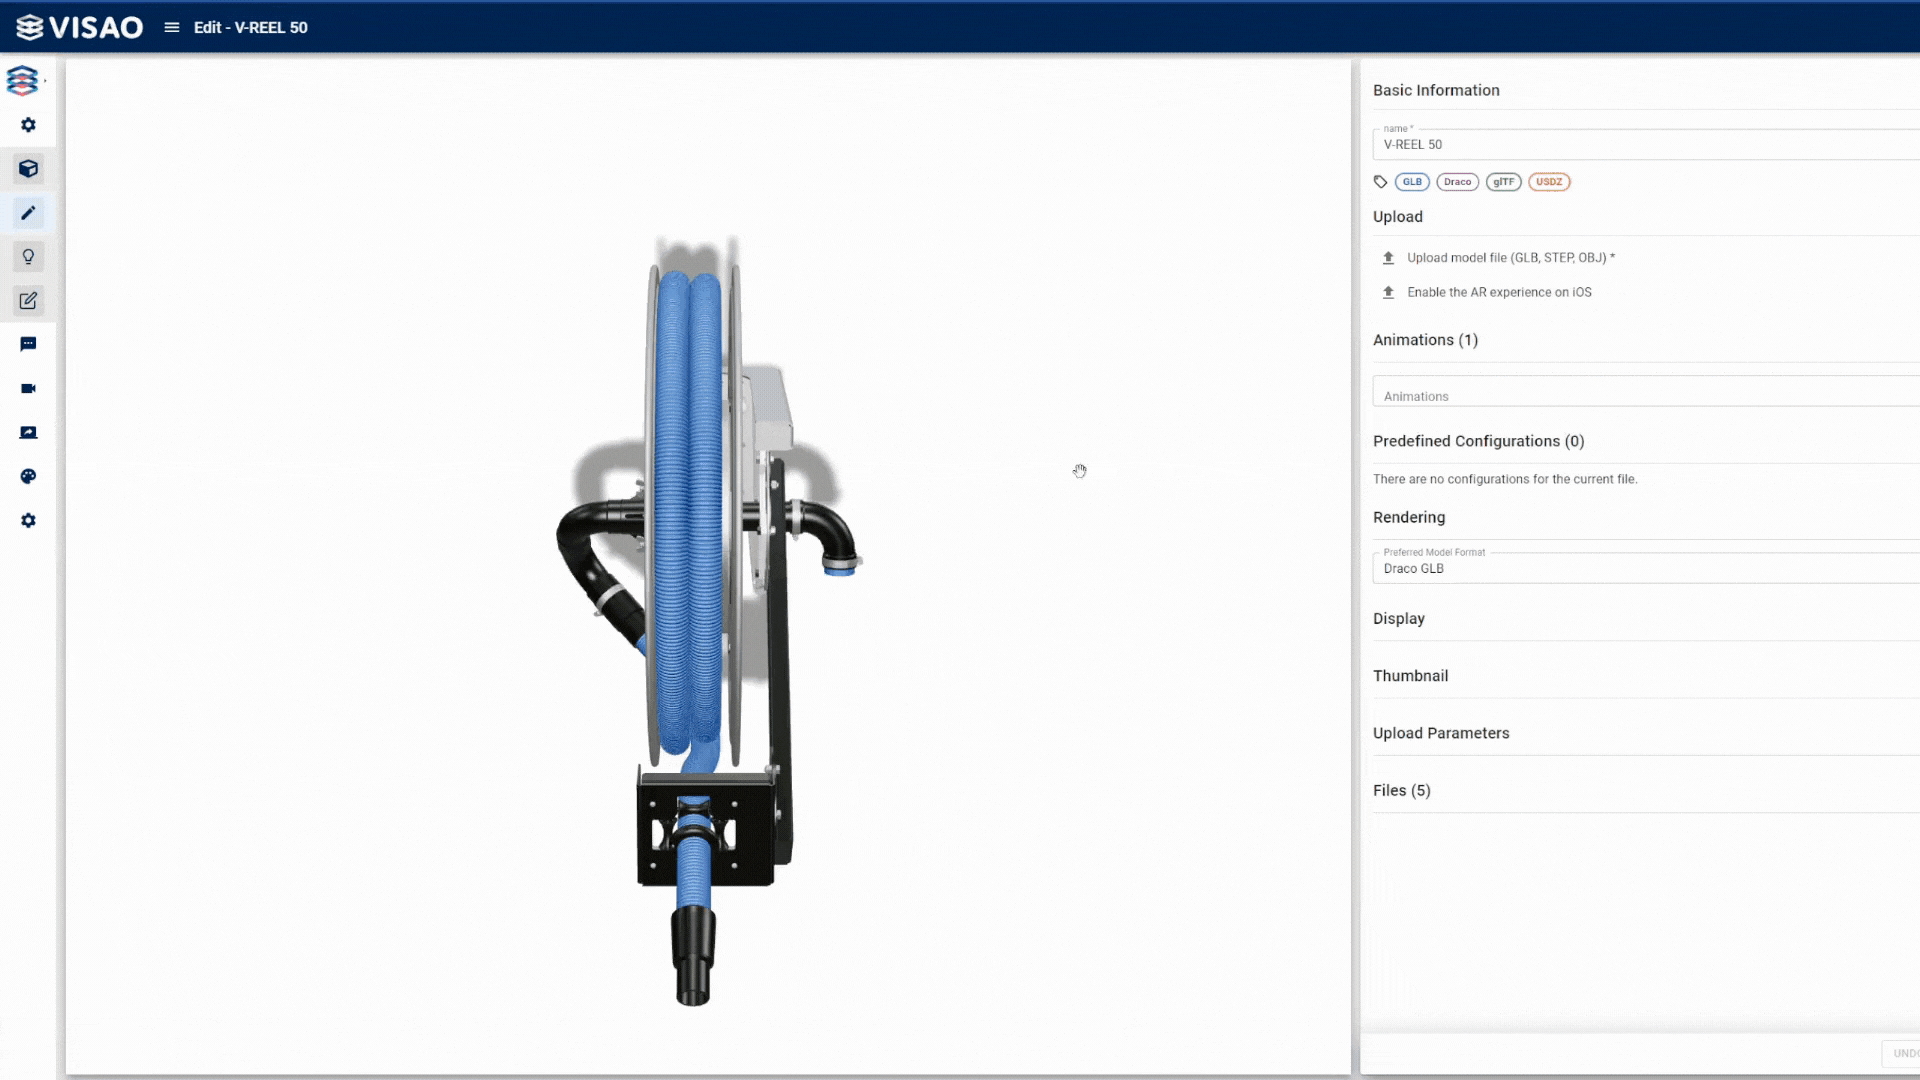Image resolution: width=1920 pixels, height=1080 pixels.
Task: Select the lightbulb/insights icon in sidebar
Action: 28,256
